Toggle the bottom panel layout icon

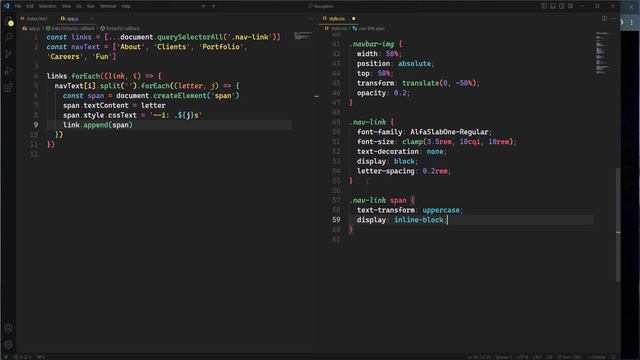click(x=553, y=6)
